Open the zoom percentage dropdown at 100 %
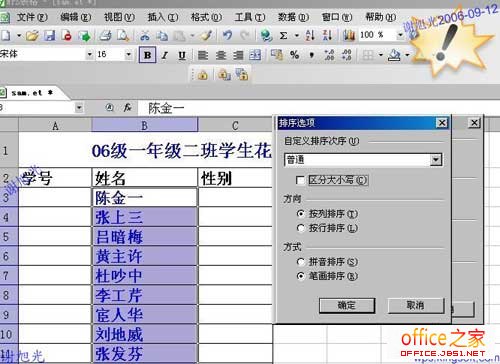The height and width of the screenshot is (364, 500). click(400, 35)
